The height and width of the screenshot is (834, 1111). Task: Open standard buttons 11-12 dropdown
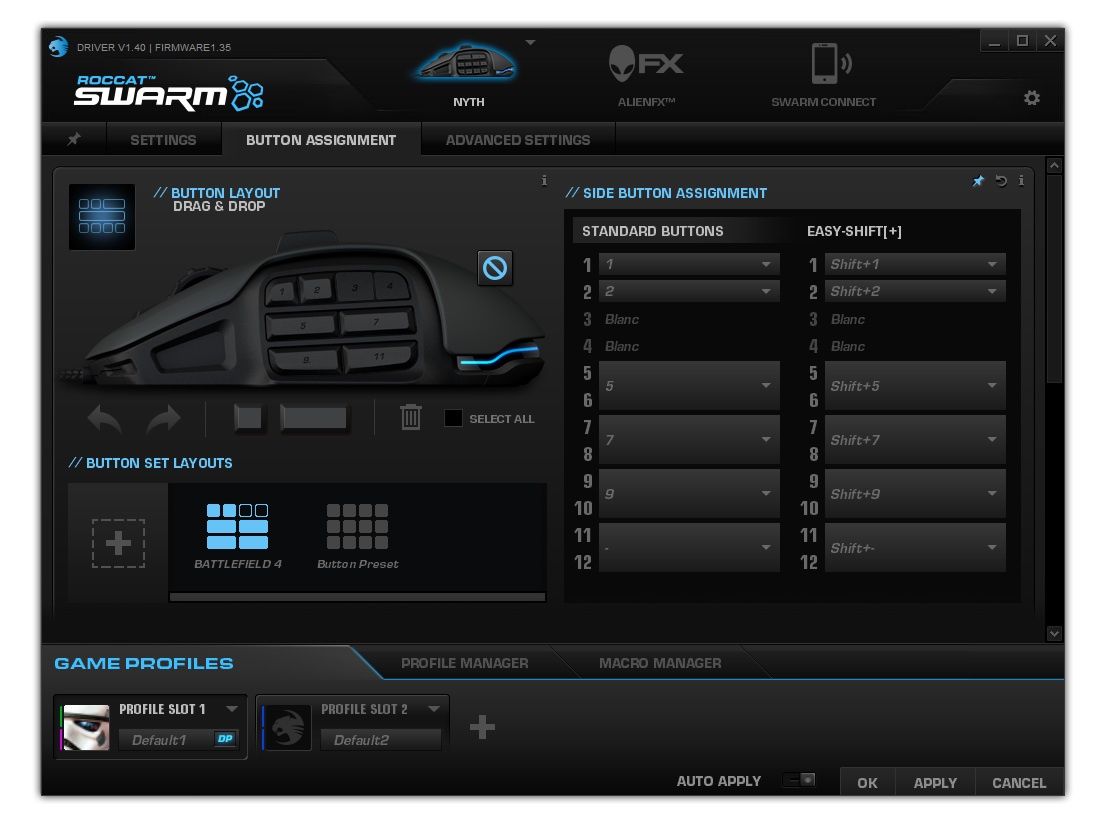tap(689, 548)
